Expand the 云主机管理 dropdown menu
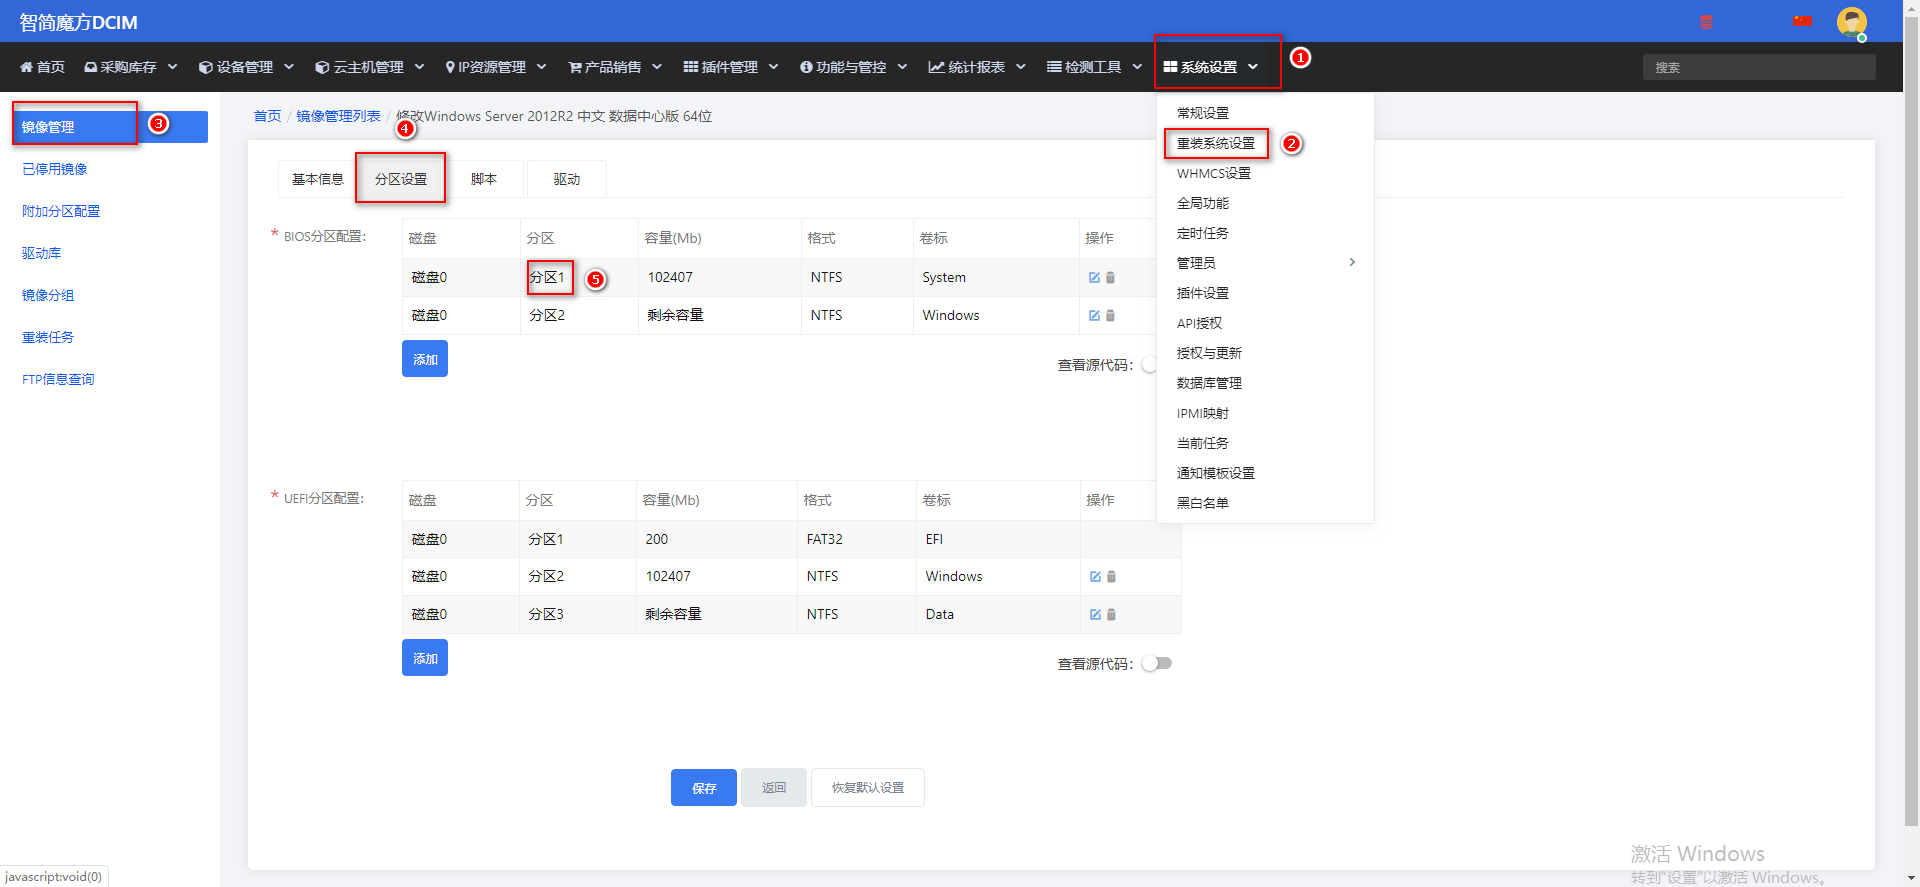 pyautogui.click(x=369, y=67)
